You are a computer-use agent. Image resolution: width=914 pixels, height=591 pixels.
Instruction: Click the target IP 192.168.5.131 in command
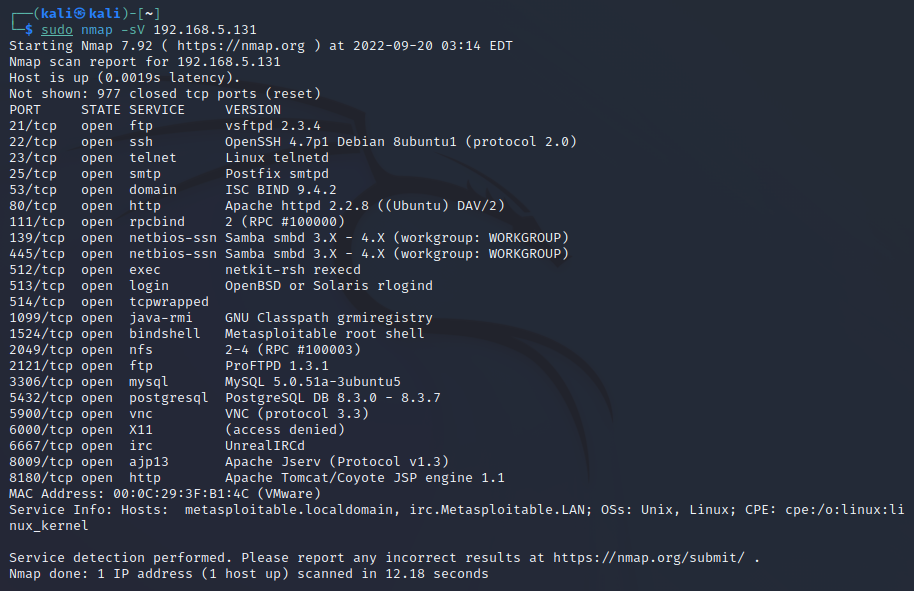point(205,30)
